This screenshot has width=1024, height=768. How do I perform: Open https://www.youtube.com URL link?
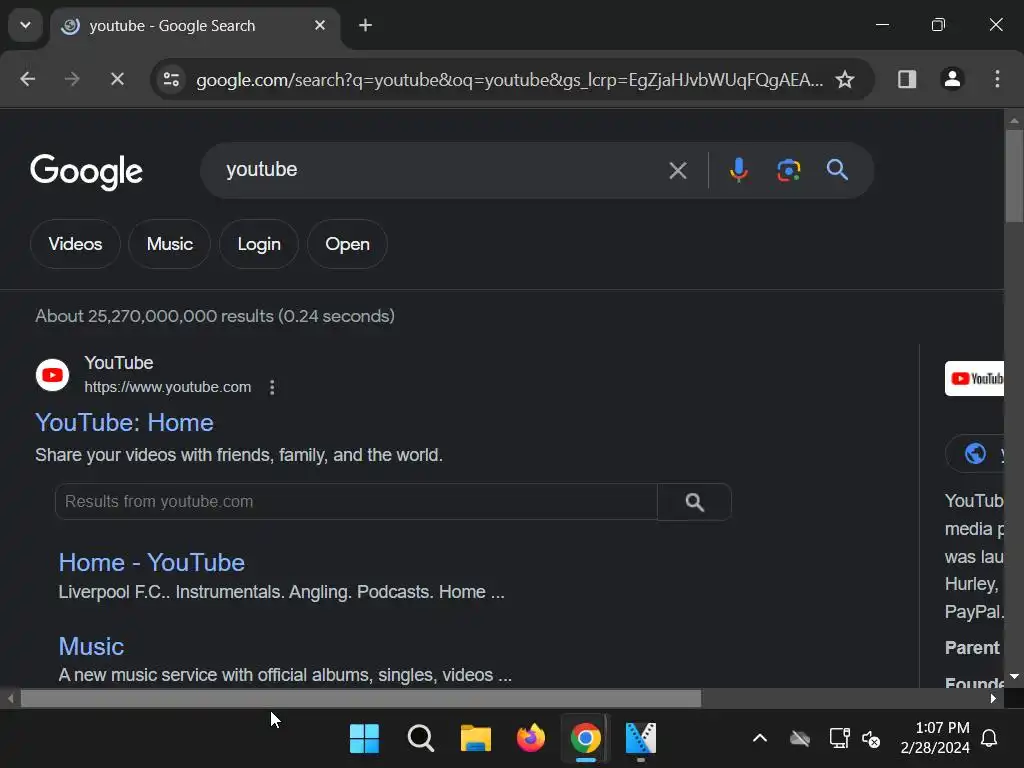click(x=168, y=387)
